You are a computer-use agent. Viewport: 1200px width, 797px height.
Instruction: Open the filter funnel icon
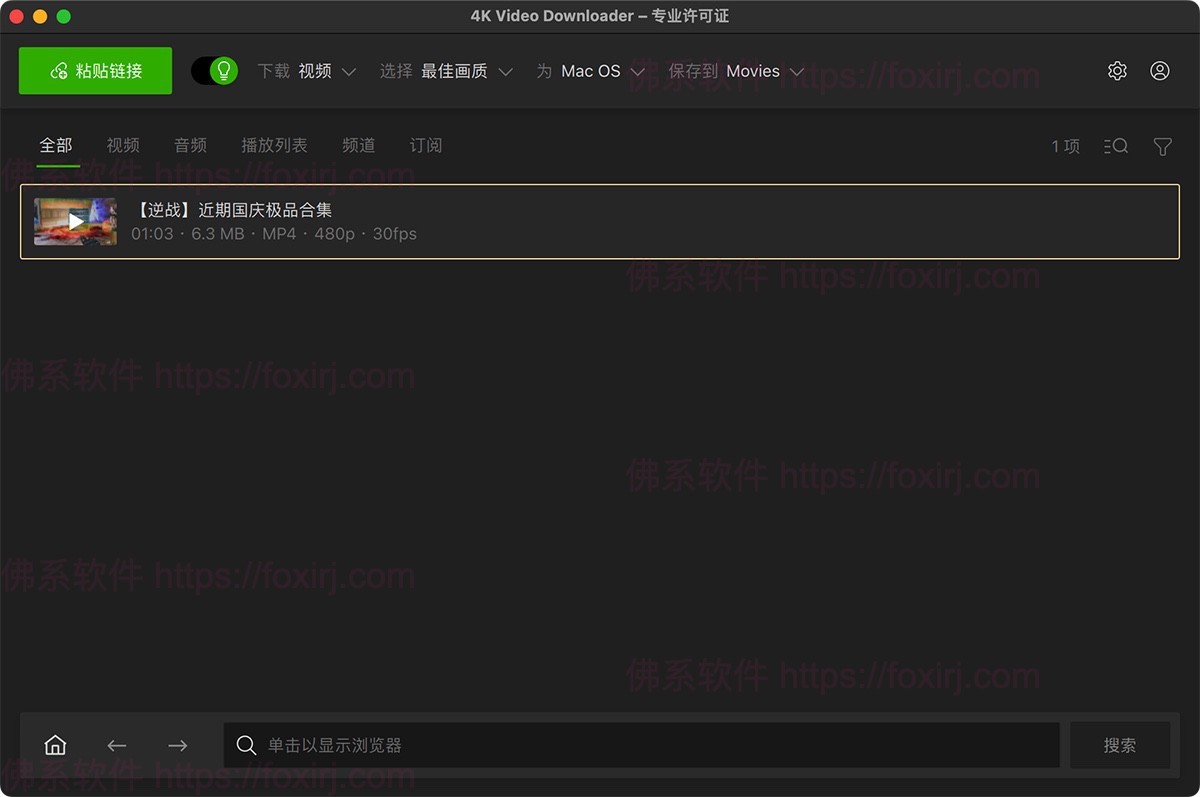click(x=1162, y=146)
